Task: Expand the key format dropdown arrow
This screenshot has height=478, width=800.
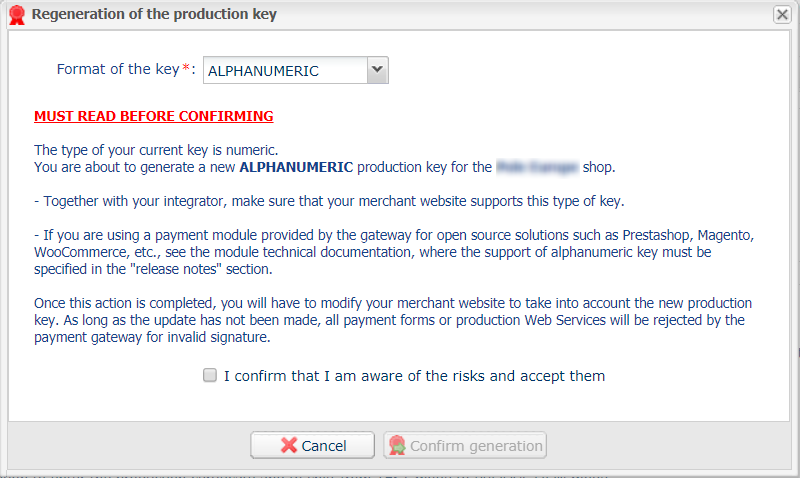Action: click(x=378, y=70)
